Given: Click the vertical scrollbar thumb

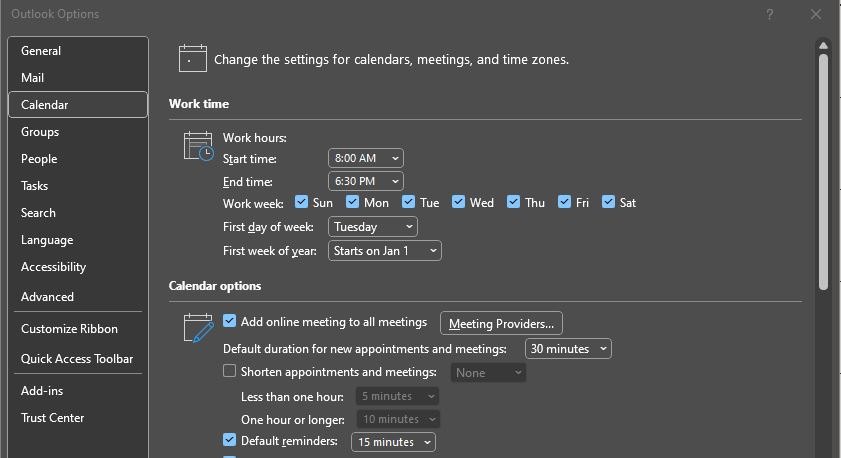Looking at the screenshot, I should 823,172.
